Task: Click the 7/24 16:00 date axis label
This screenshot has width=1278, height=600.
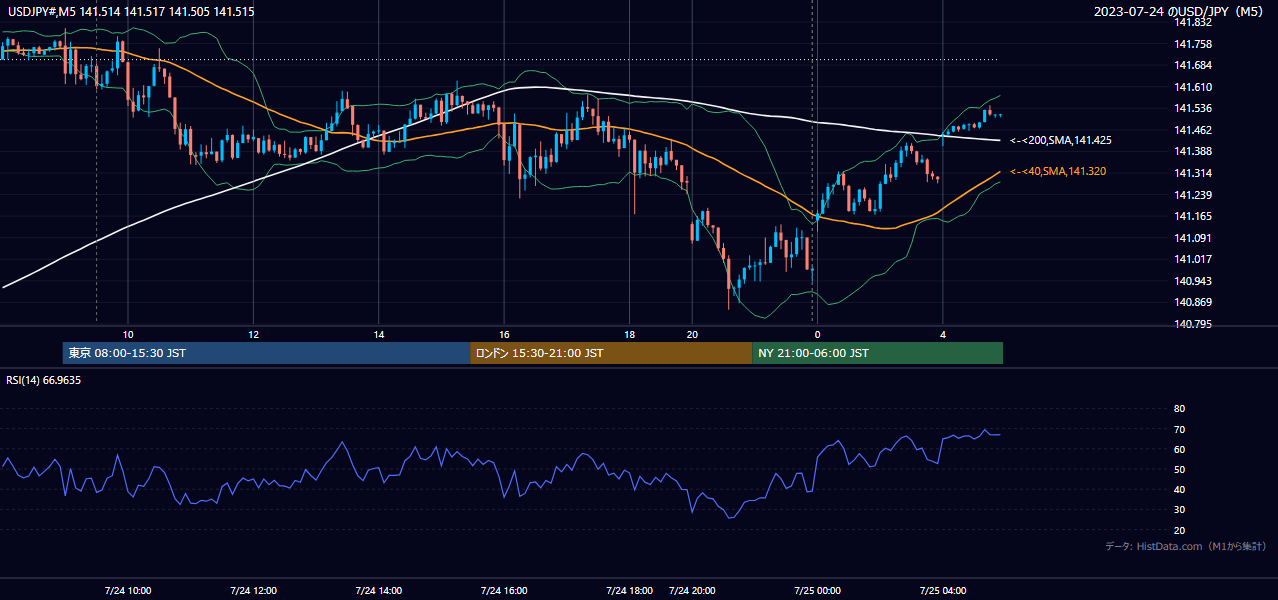Action: pyautogui.click(x=504, y=591)
